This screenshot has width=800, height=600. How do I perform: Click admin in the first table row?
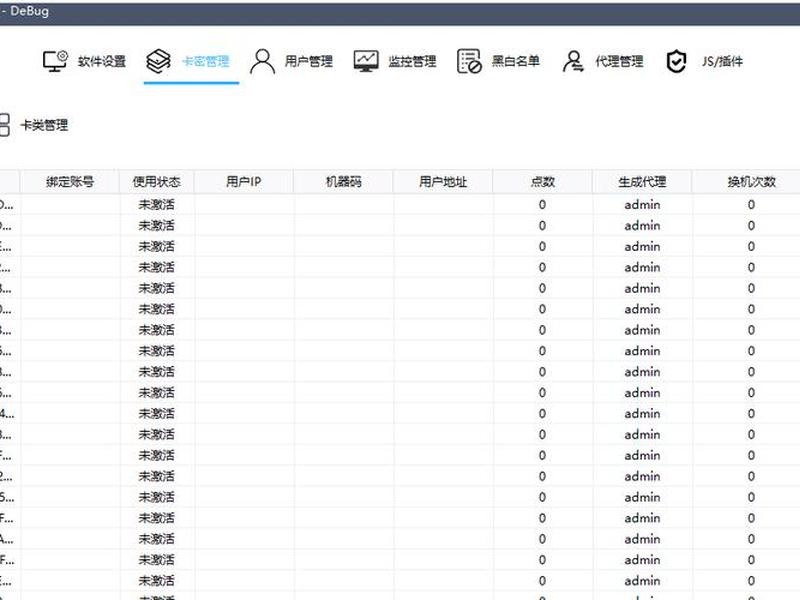642,205
